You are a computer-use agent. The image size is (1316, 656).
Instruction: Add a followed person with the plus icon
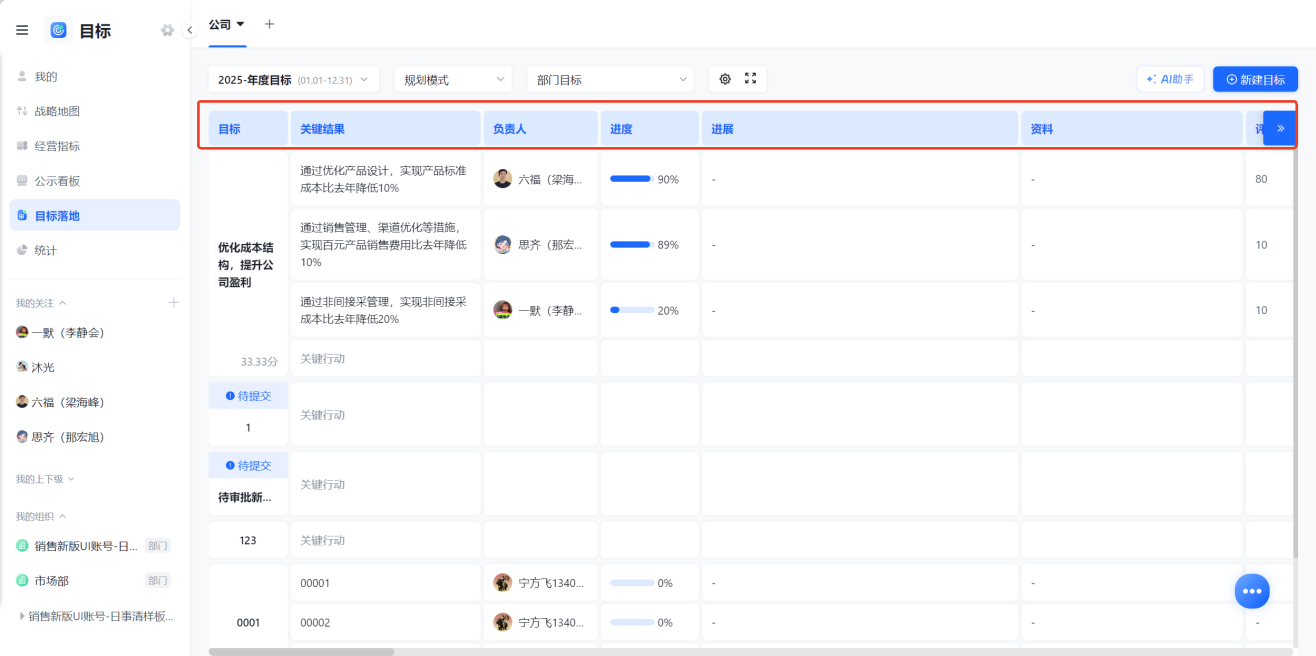(173, 303)
